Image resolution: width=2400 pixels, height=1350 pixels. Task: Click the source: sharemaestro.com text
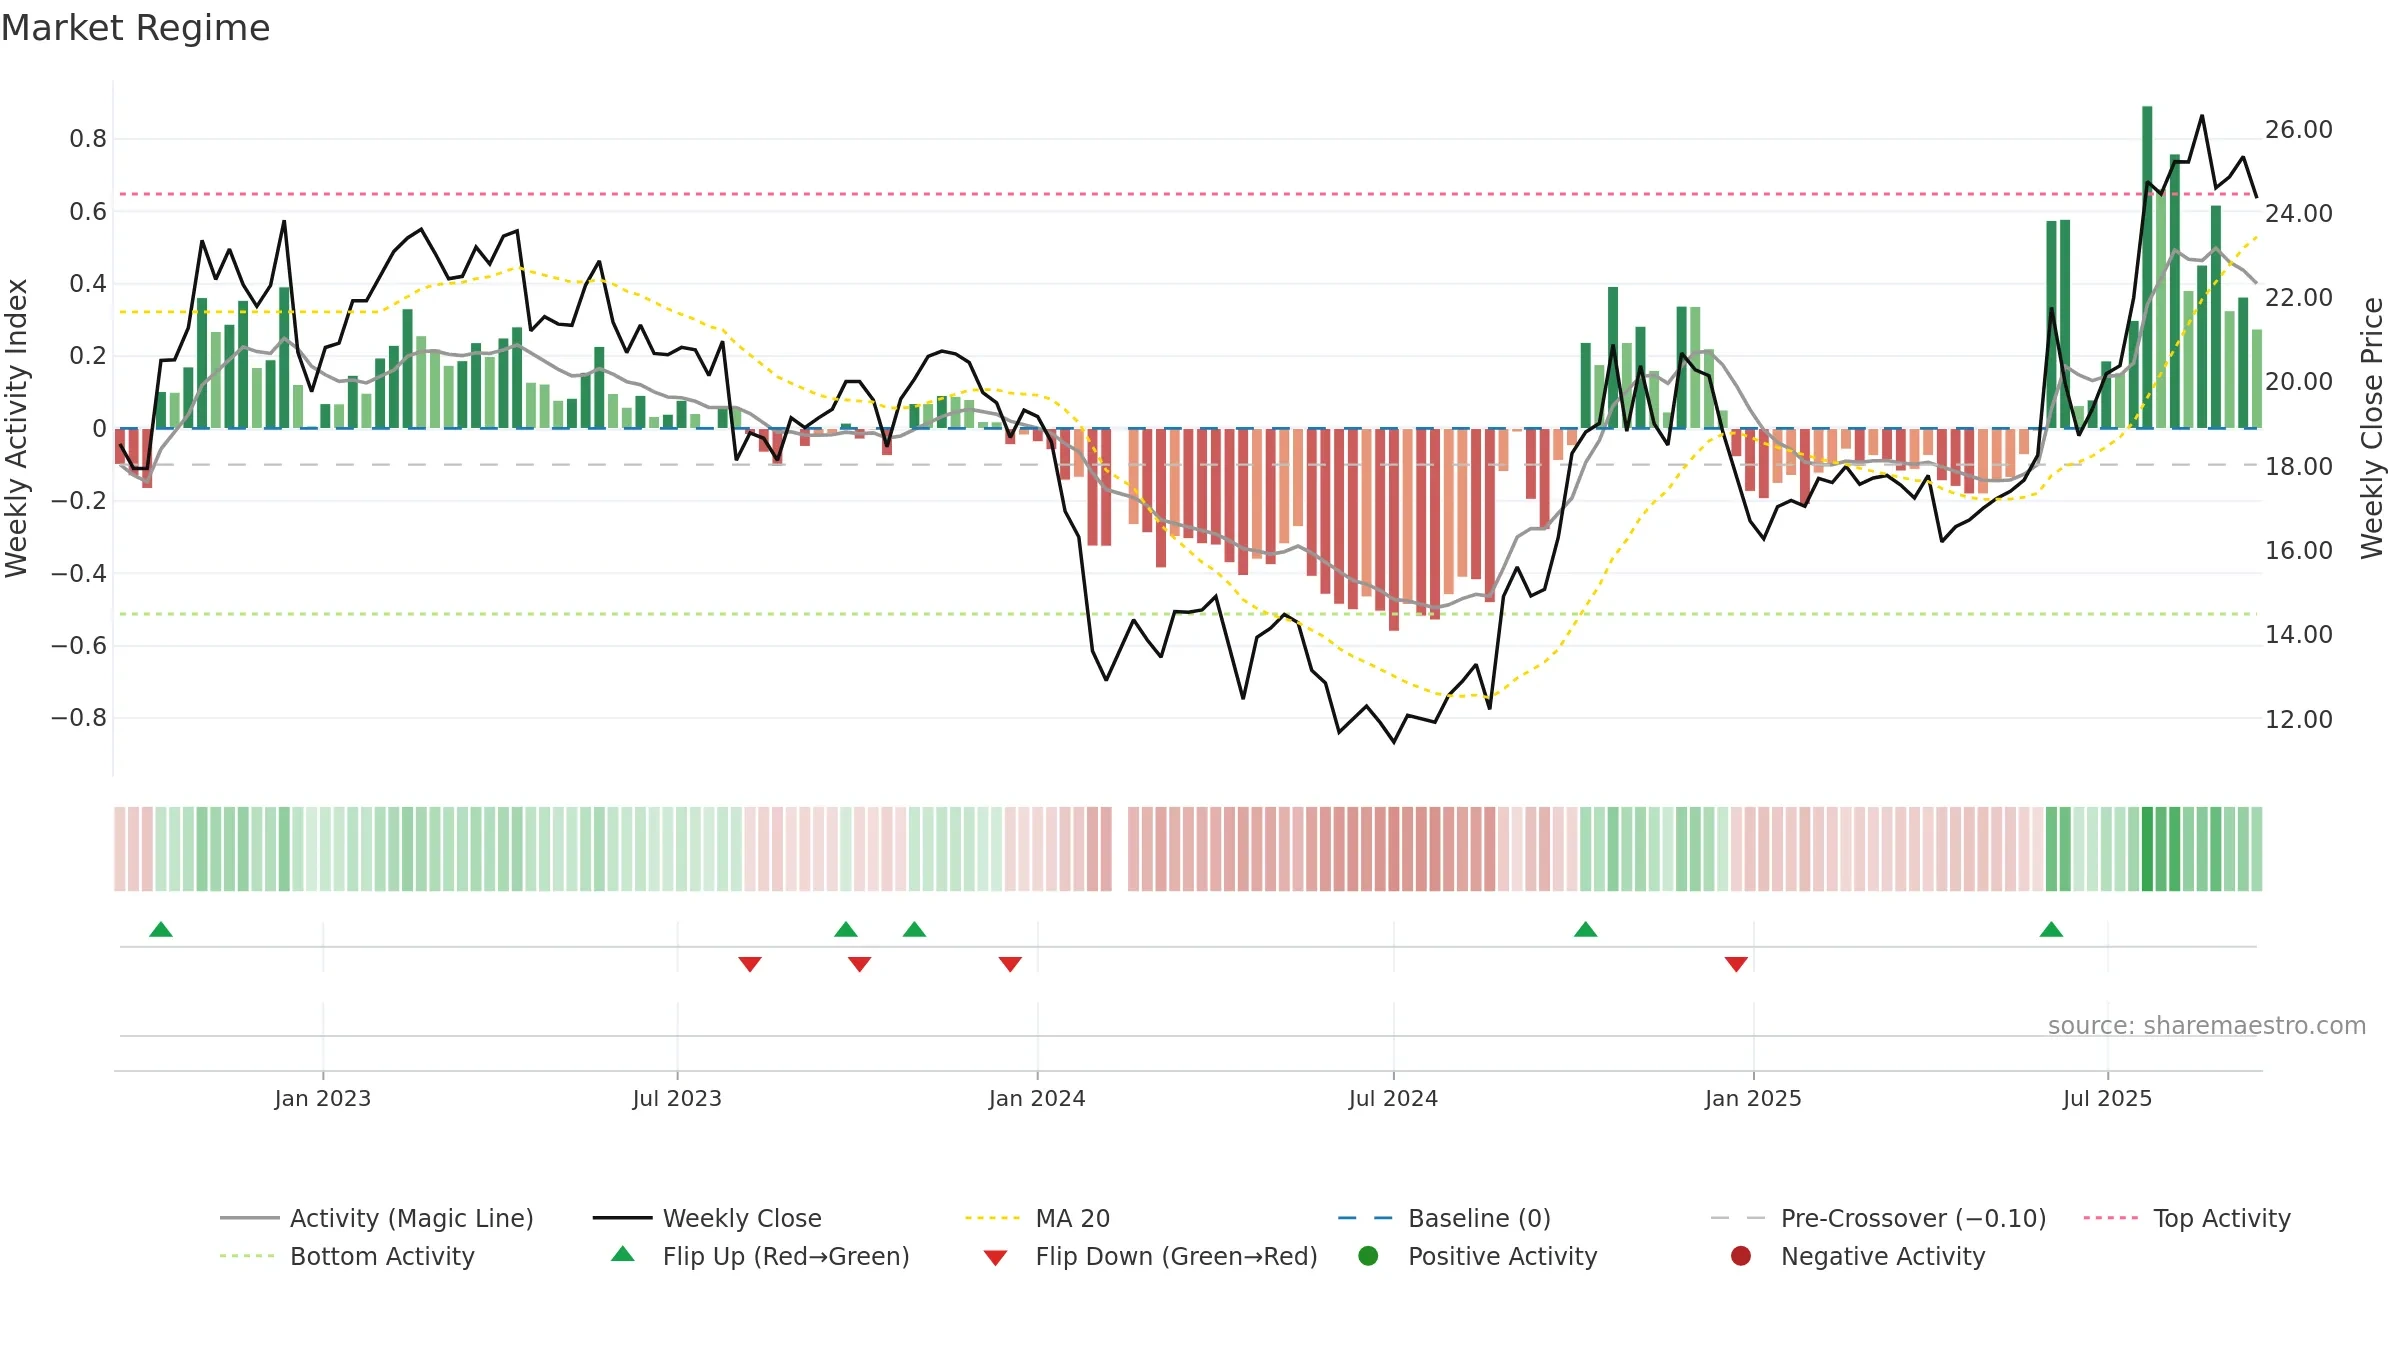coord(2207,1026)
